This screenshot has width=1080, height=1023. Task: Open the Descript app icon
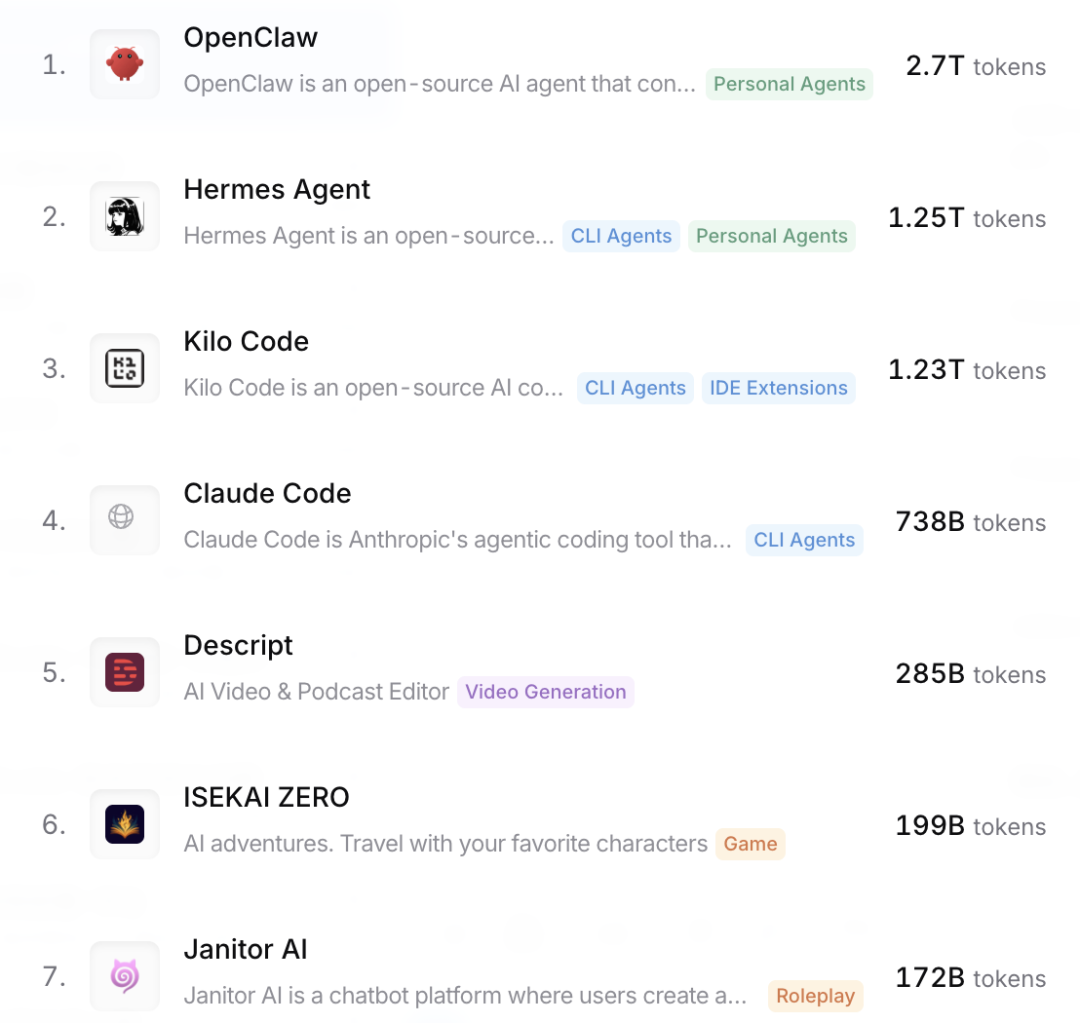[x=125, y=672]
